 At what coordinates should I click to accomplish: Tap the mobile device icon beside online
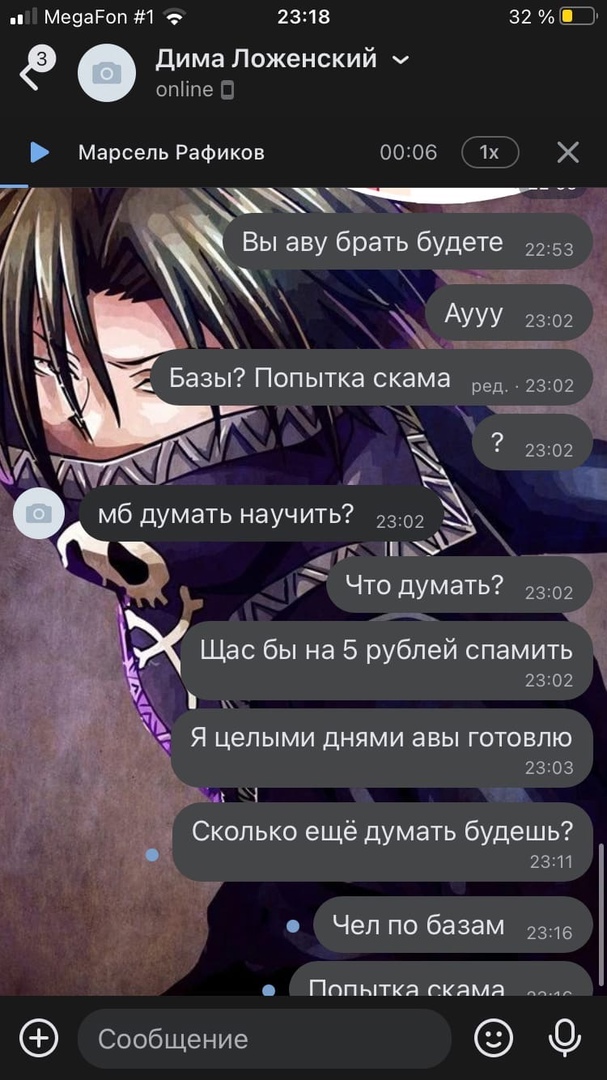227,90
